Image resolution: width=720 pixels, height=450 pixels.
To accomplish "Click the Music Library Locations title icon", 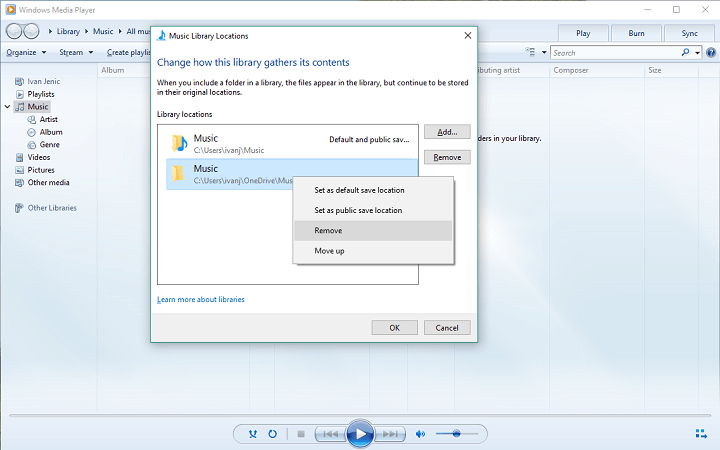I will pyautogui.click(x=161, y=36).
